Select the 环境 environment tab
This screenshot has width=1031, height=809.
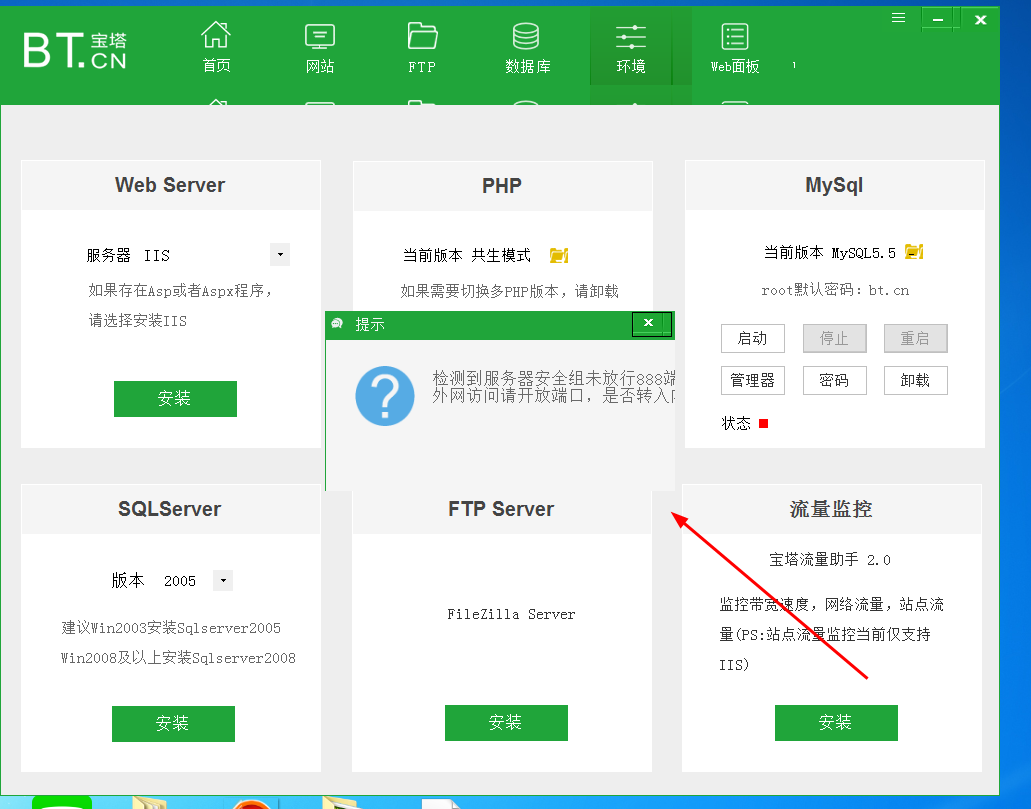pos(631,47)
